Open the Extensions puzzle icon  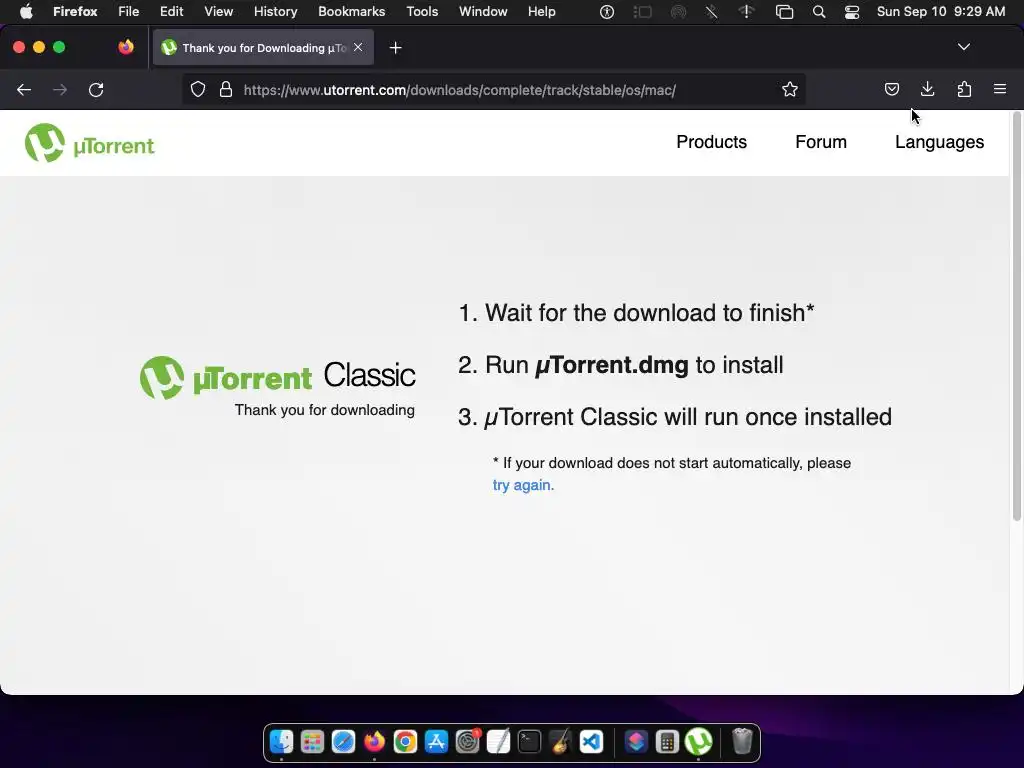964,89
